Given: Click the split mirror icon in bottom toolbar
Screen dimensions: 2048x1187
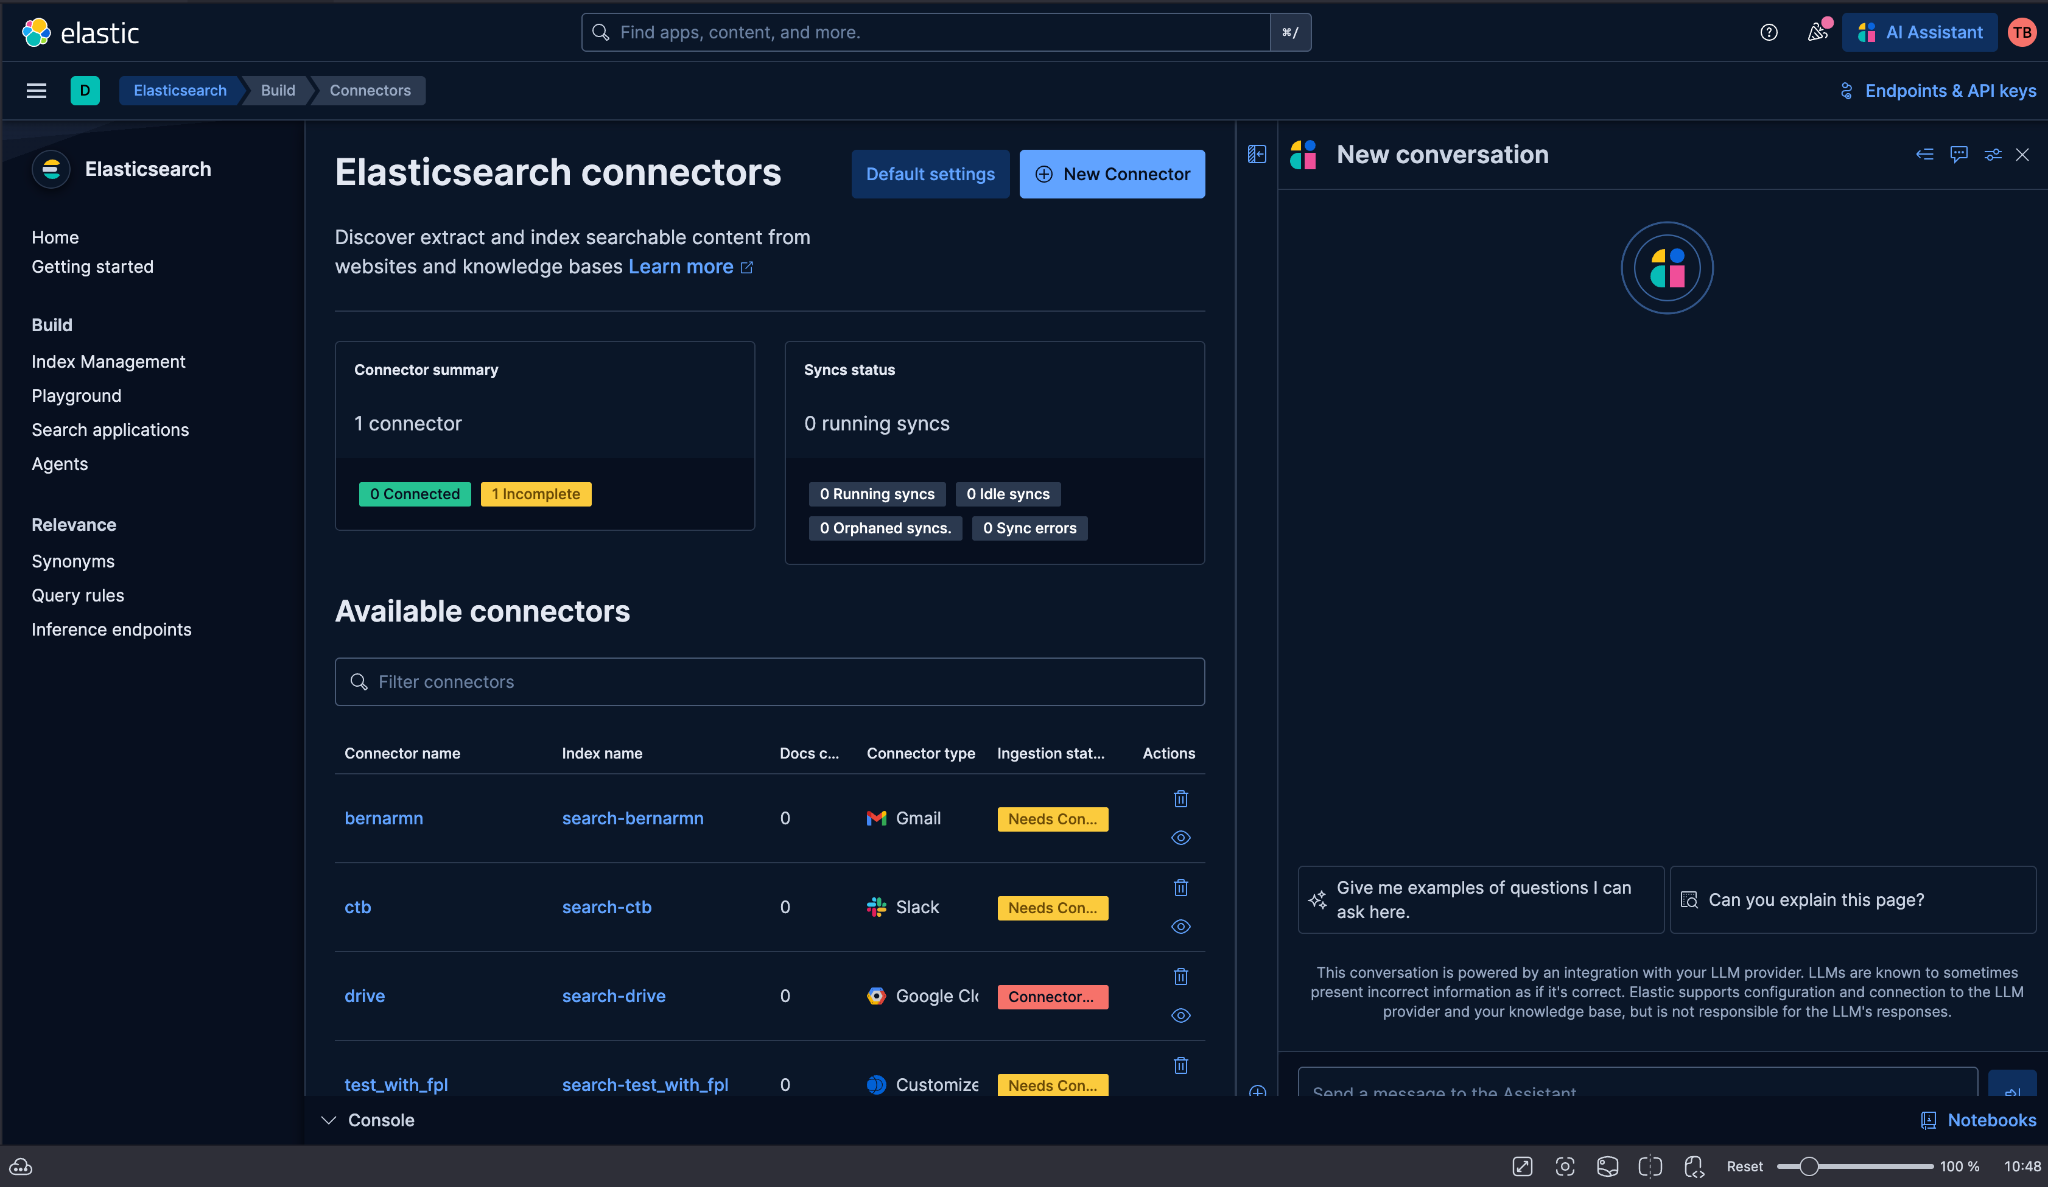Looking at the screenshot, I should point(1650,1166).
